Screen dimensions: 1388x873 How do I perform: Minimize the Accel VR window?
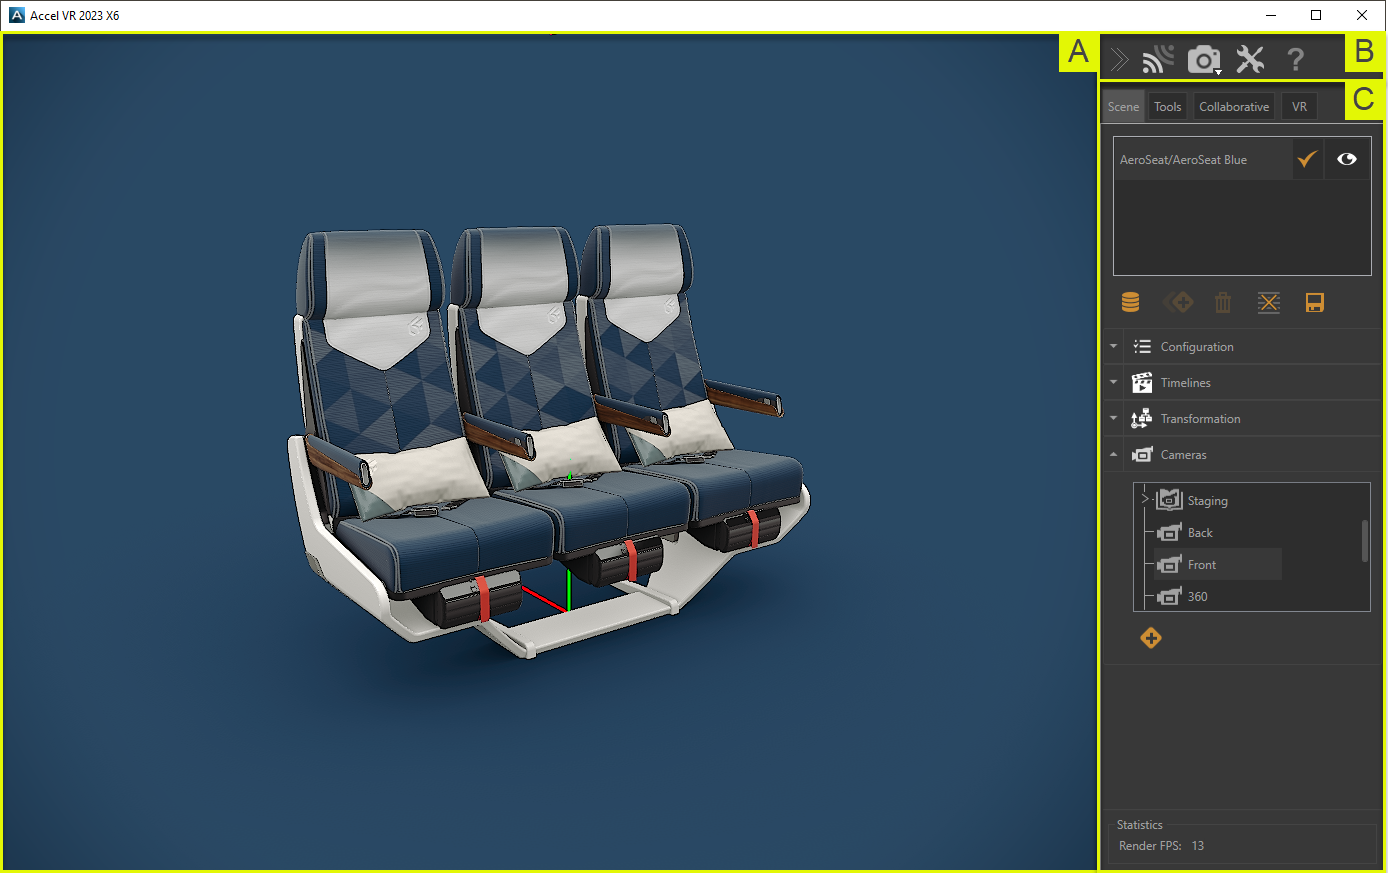click(x=1271, y=15)
